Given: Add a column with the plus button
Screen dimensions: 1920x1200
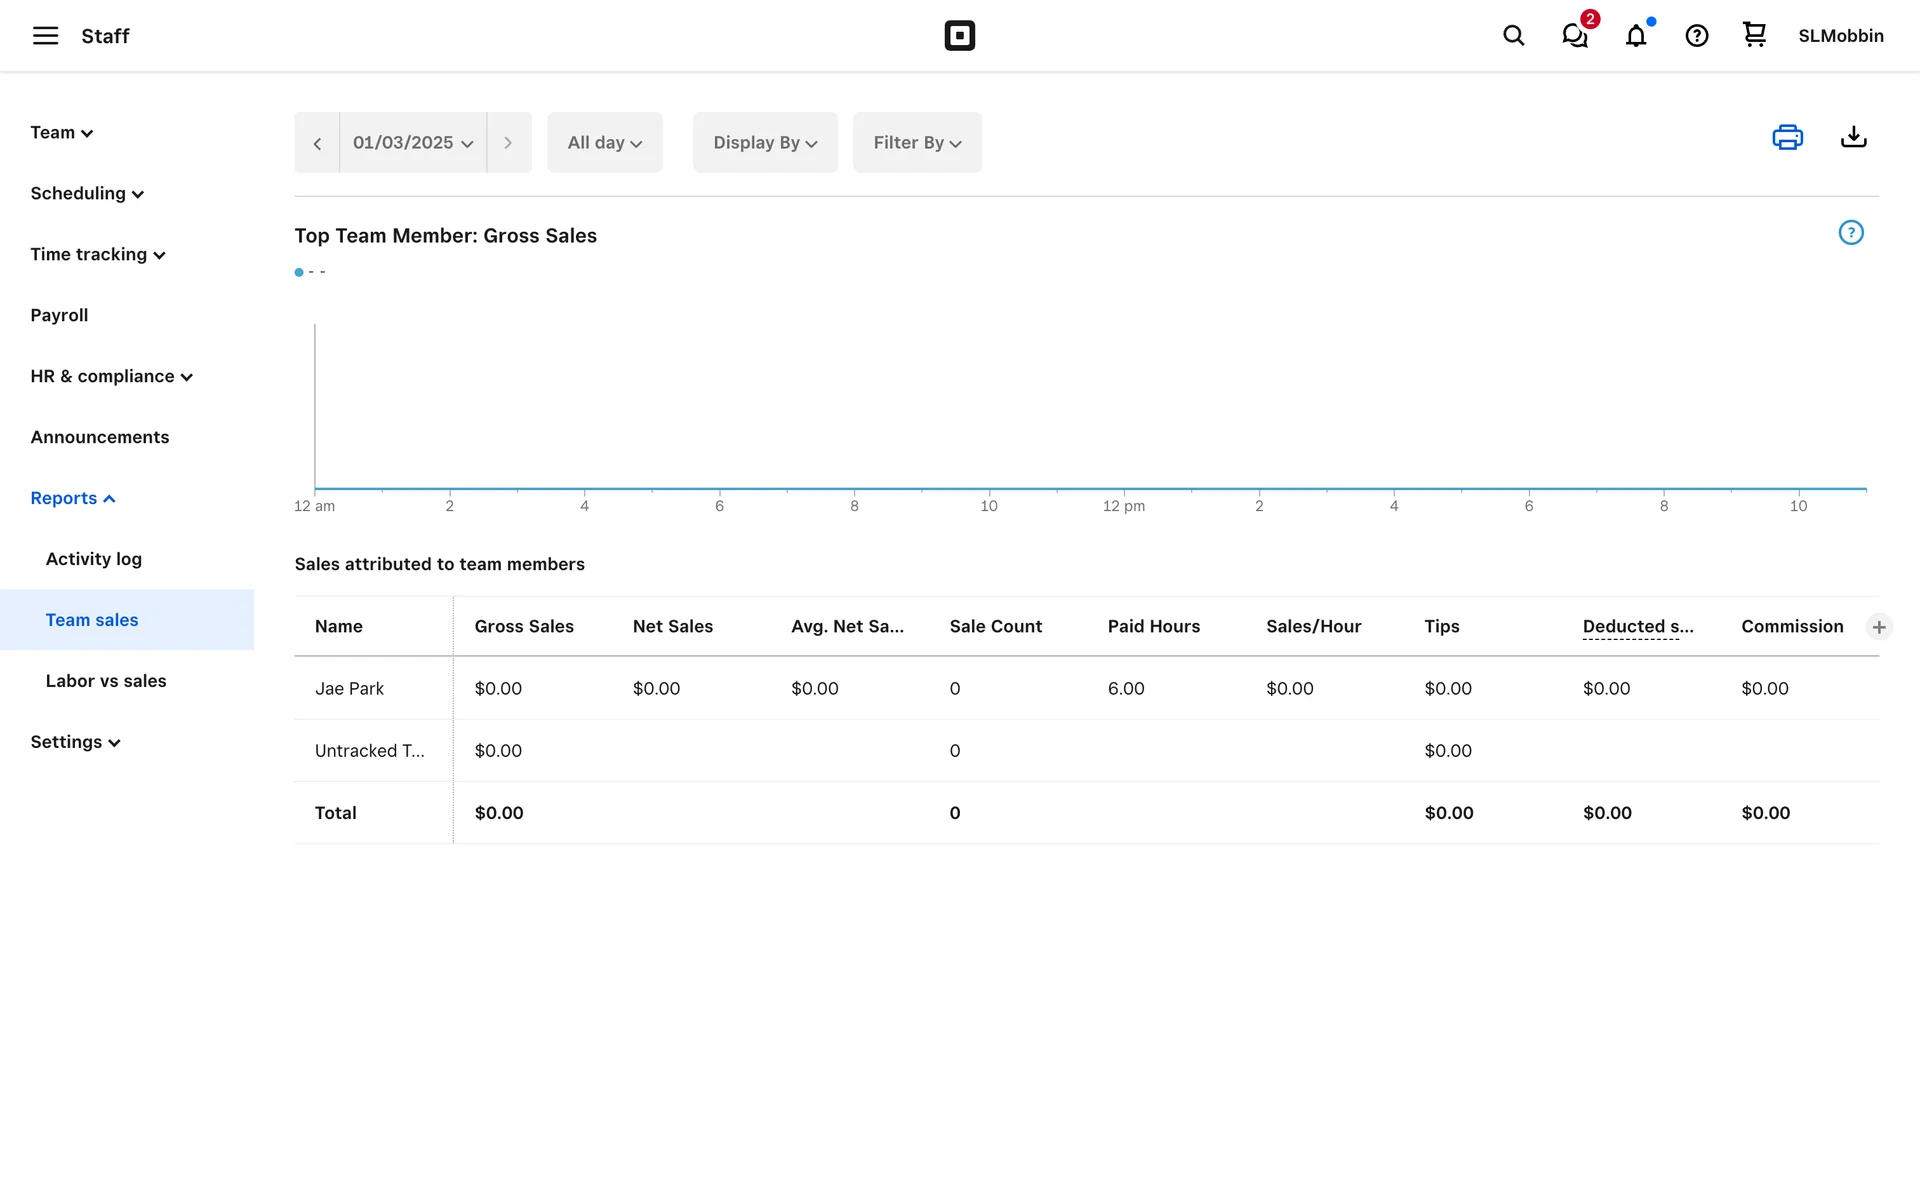Looking at the screenshot, I should point(1879,627).
